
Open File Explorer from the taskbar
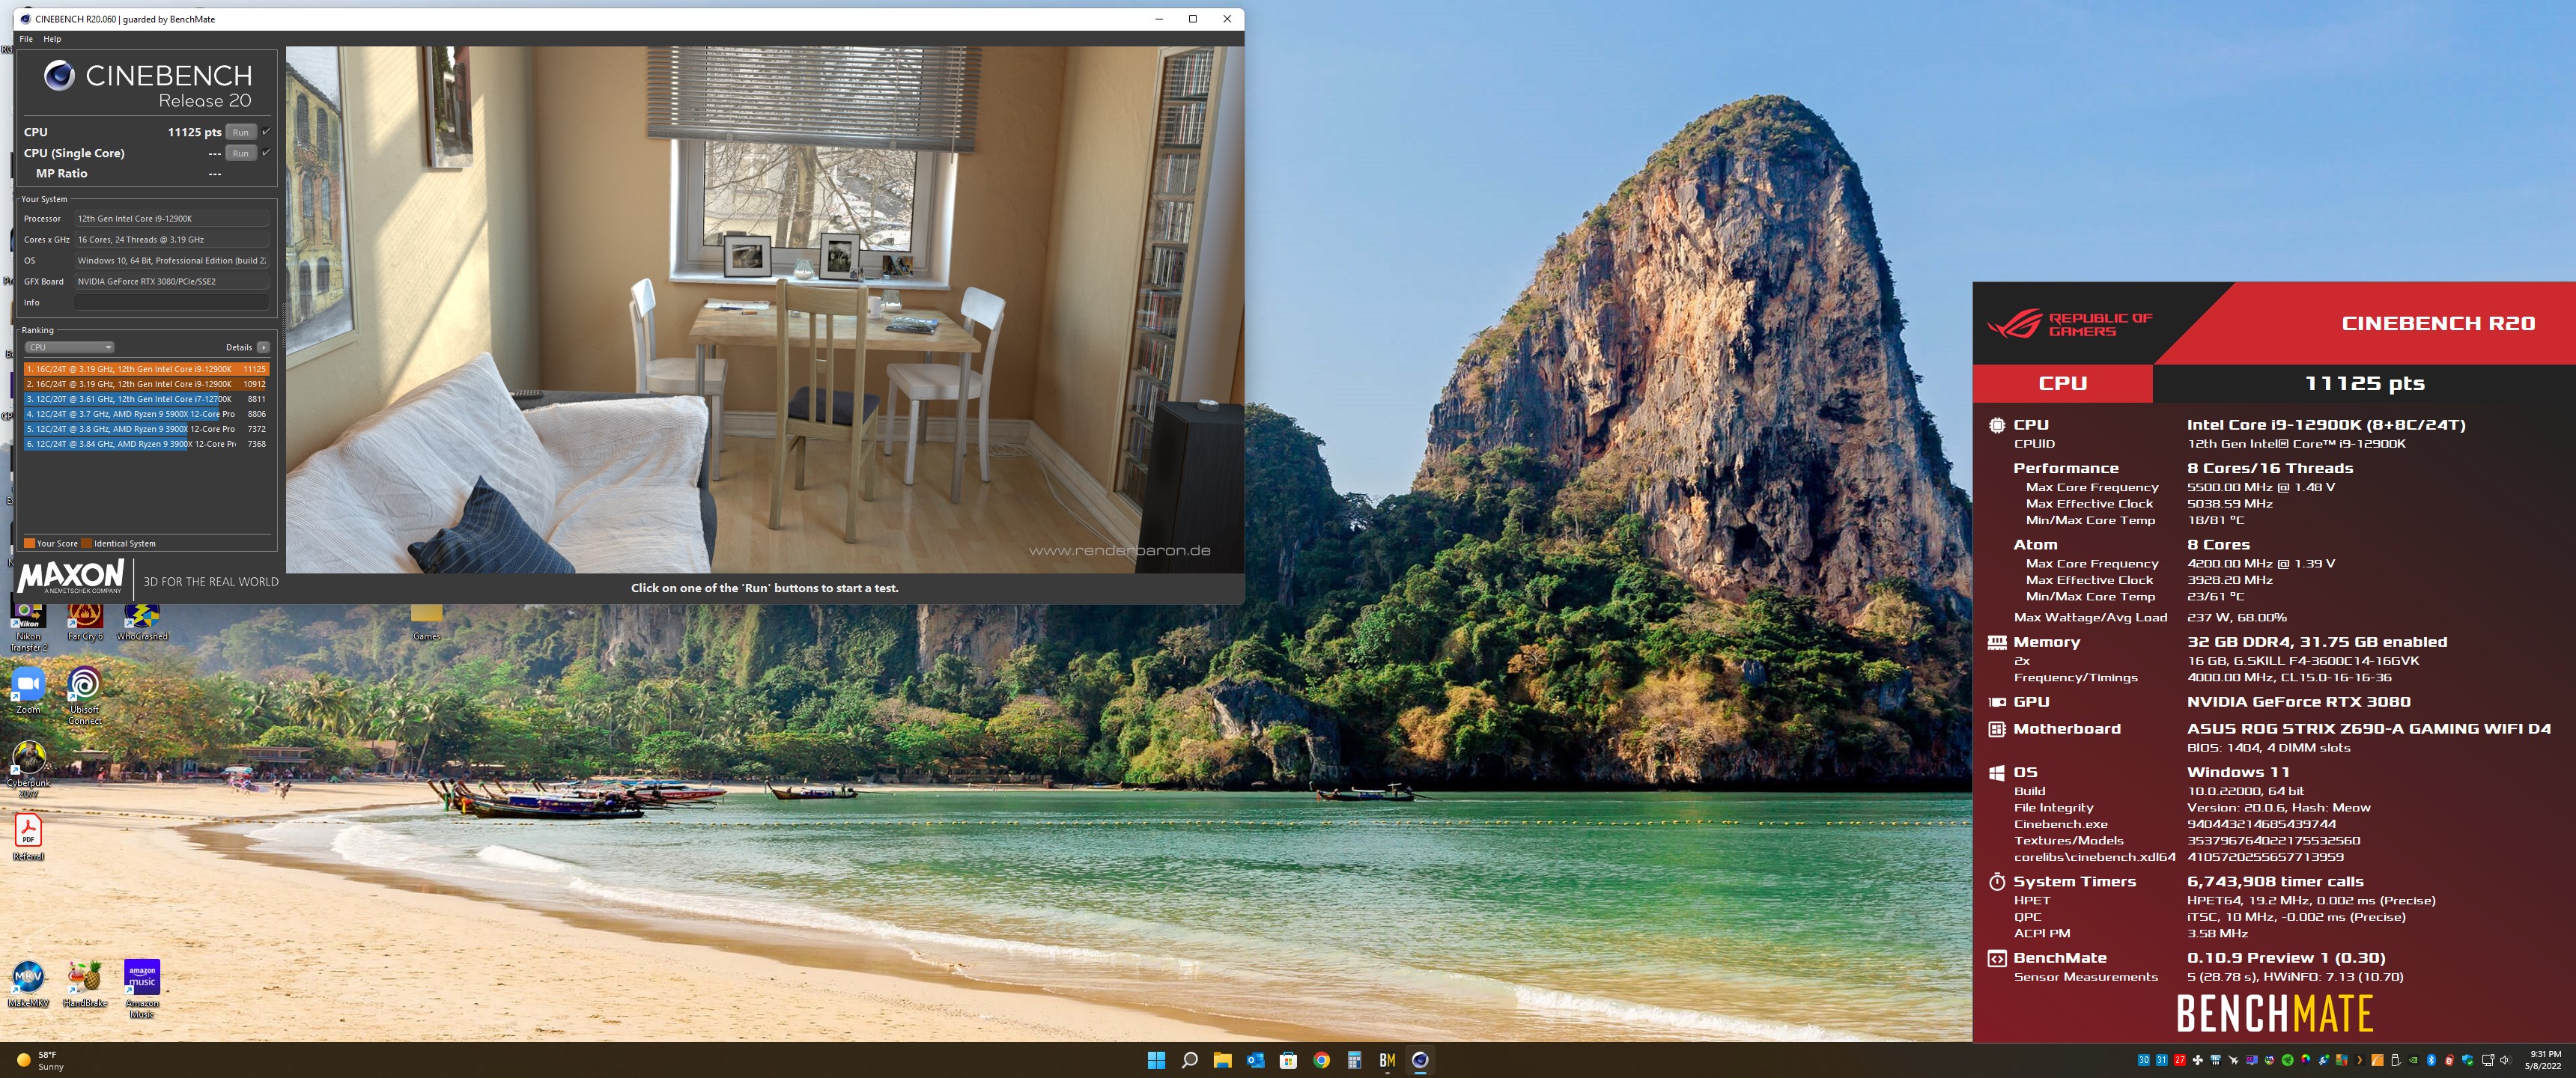(x=1222, y=1060)
